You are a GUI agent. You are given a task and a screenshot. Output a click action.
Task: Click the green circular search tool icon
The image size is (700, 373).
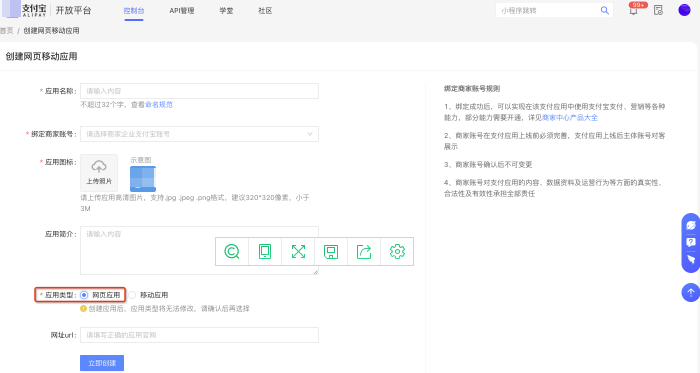[x=232, y=252]
